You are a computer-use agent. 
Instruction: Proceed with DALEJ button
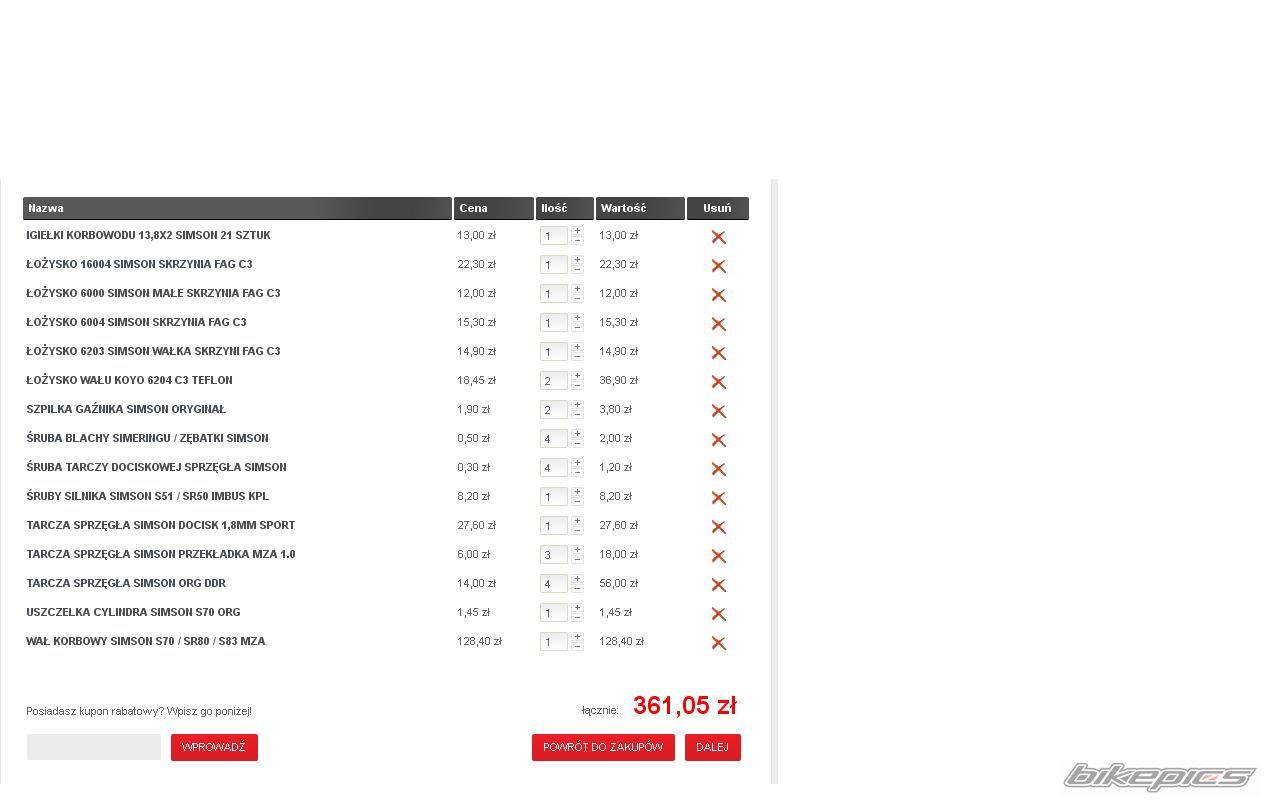point(713,747)
